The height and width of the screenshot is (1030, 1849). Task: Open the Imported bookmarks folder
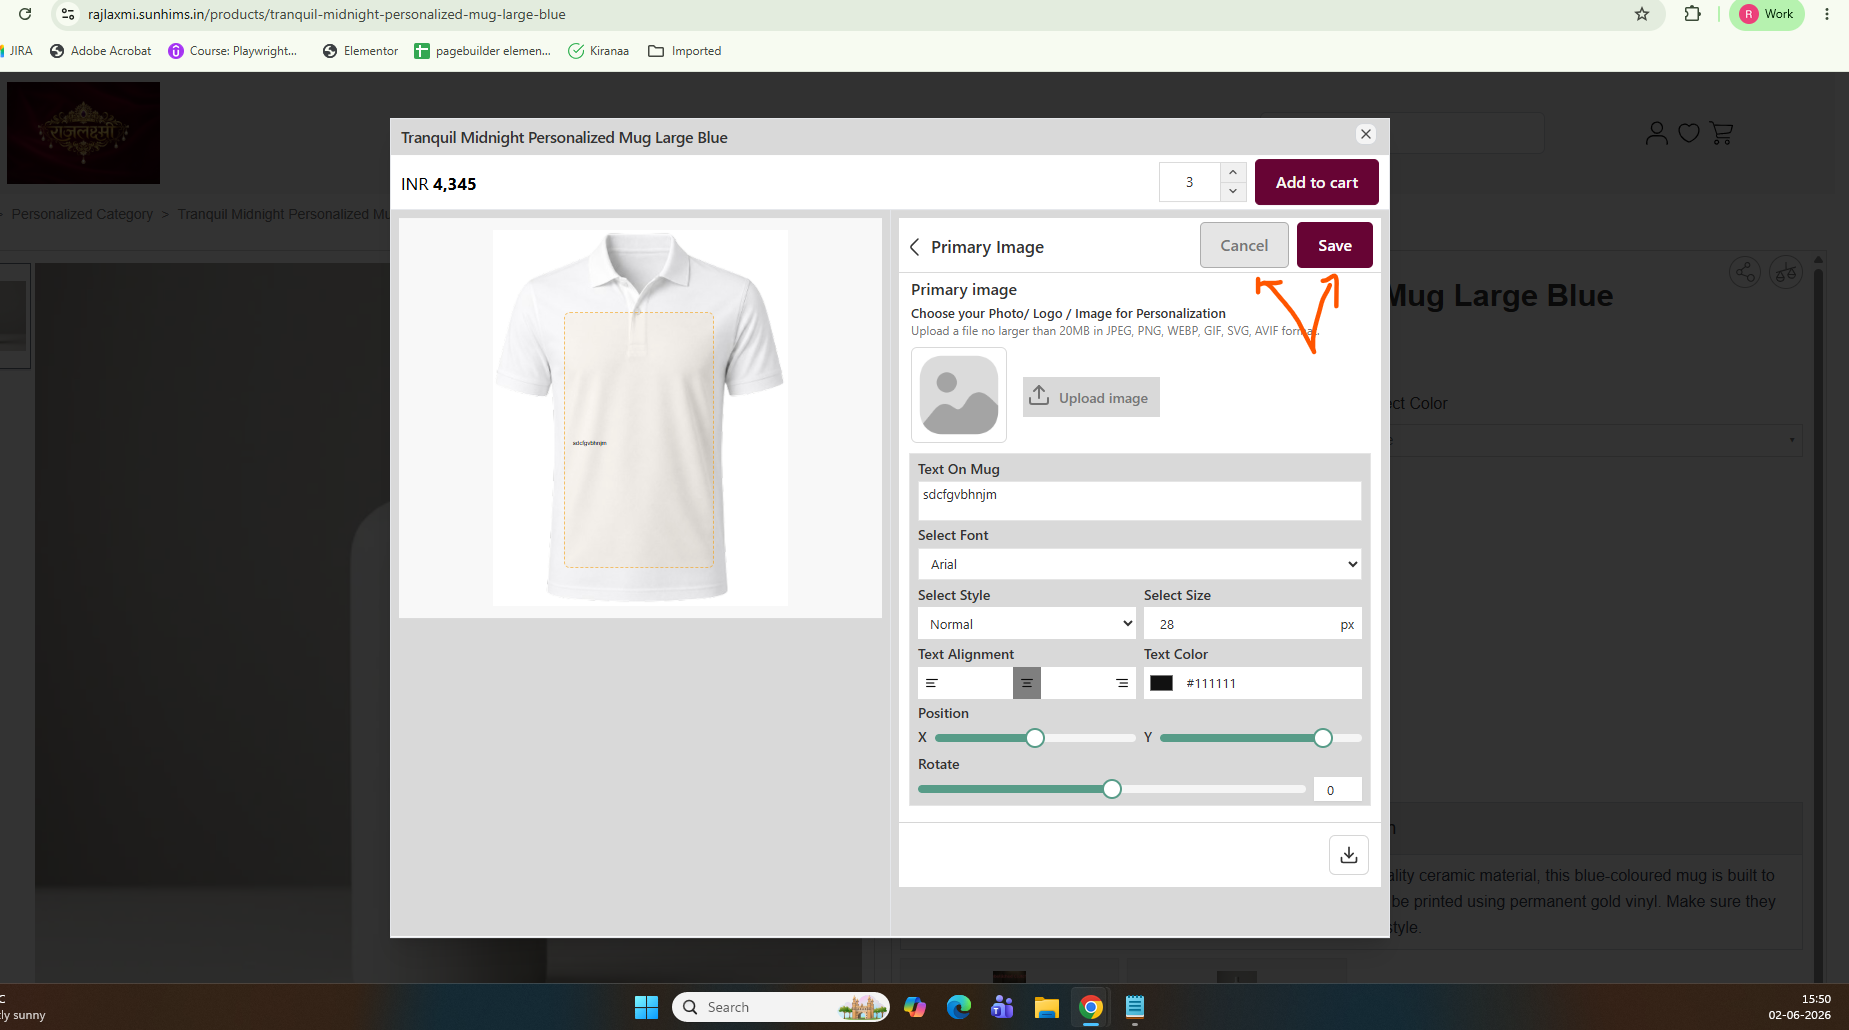coord(685,51)
